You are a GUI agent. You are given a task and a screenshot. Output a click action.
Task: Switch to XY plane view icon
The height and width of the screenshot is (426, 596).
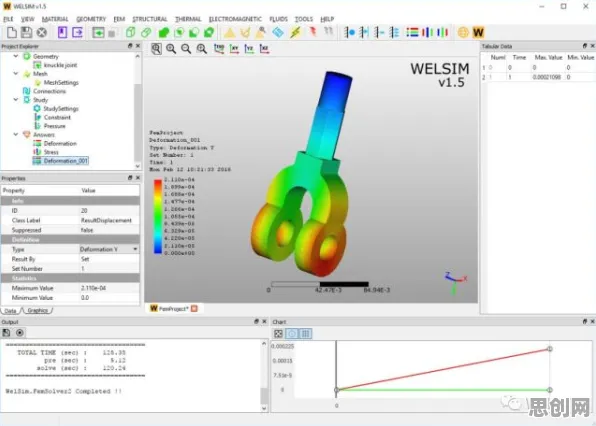(234, 49)
